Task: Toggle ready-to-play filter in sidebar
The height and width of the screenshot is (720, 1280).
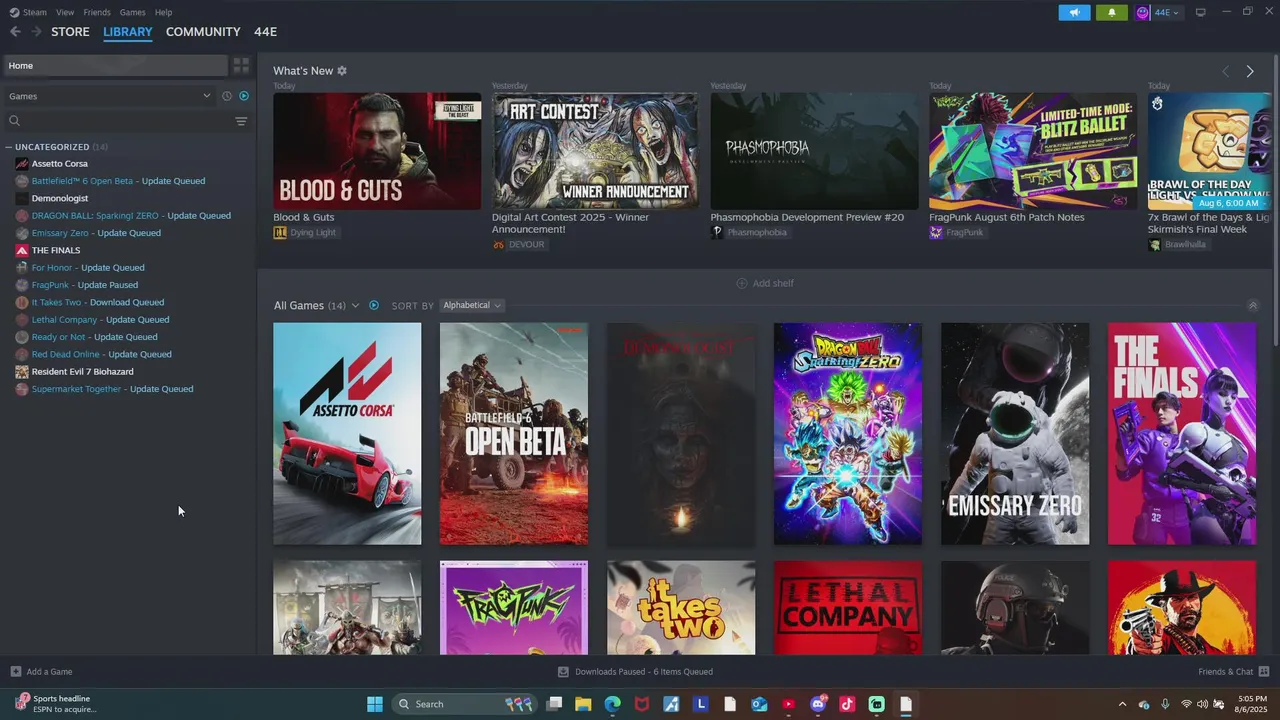Action: [244, 96]
